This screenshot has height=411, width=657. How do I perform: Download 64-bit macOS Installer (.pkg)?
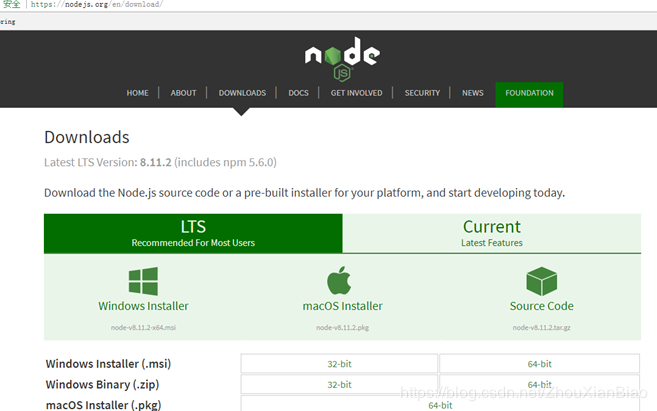pos(440,404)
